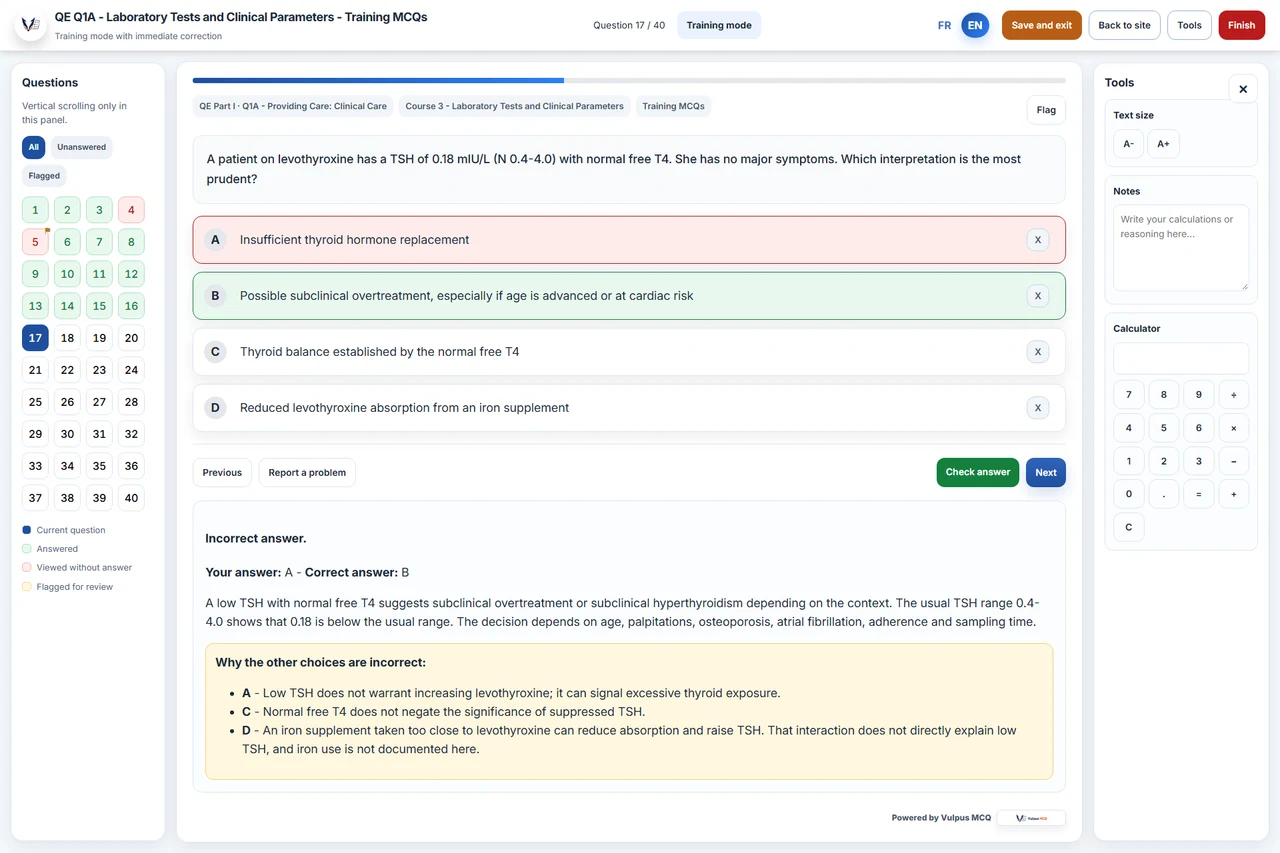Click Back to site button
Image resolution: width=1280 pixels, height=853 pixels.
coord(1124,25)
